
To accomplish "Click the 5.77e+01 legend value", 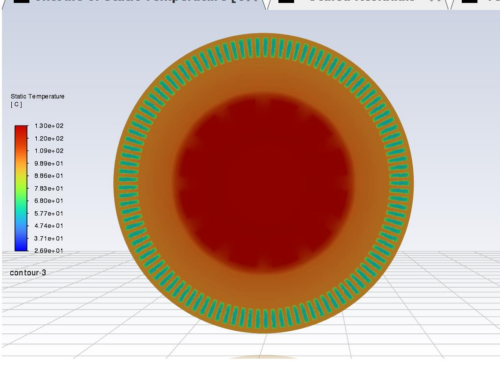I will 49,213.
